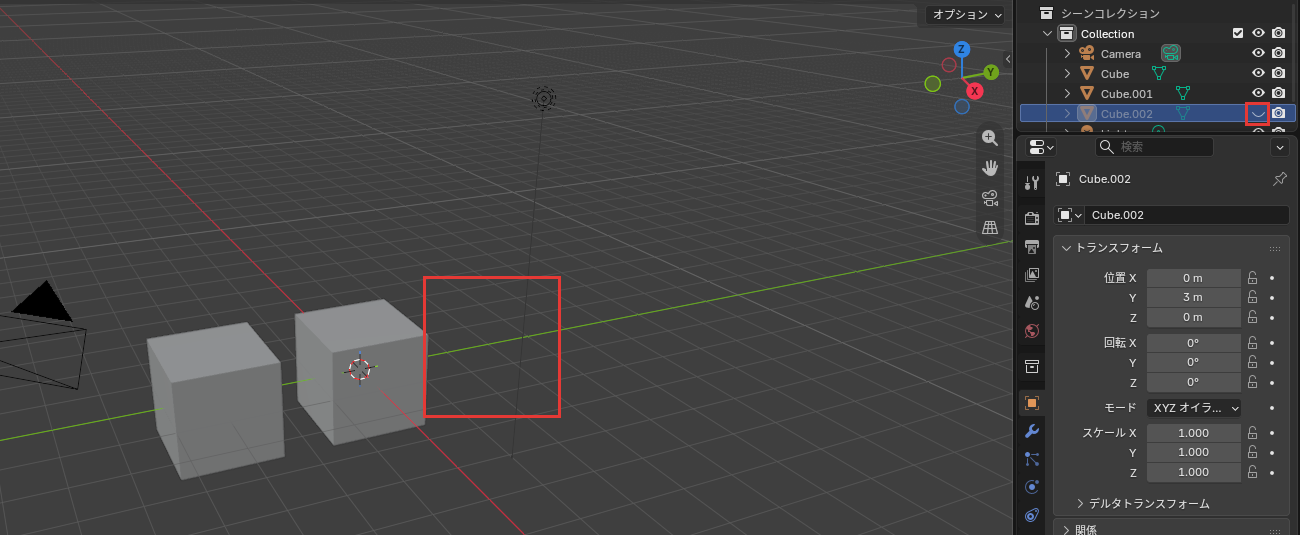Open the World properties tab
This screenshot has width=1300, height=535.
1032,330
